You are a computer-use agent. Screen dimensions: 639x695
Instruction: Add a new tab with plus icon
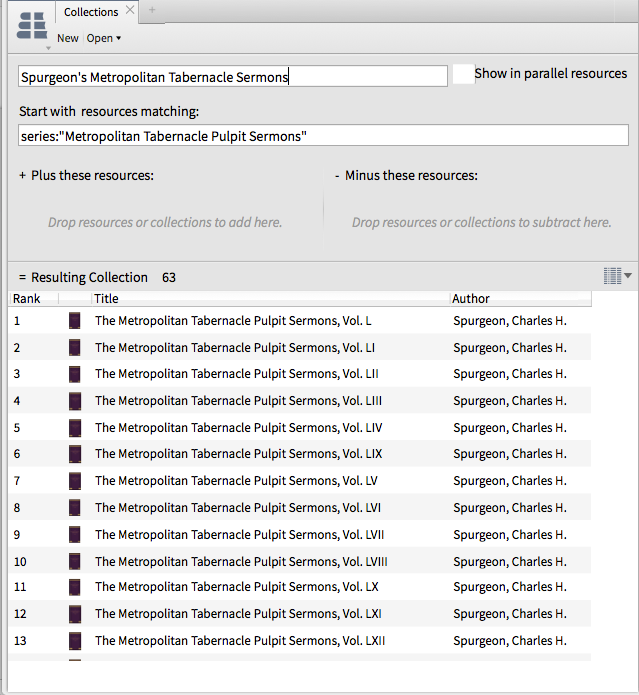(152, 10)
